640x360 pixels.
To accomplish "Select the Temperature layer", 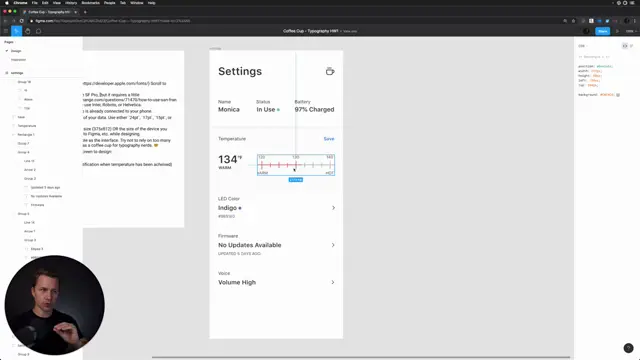I will [27, 126].
